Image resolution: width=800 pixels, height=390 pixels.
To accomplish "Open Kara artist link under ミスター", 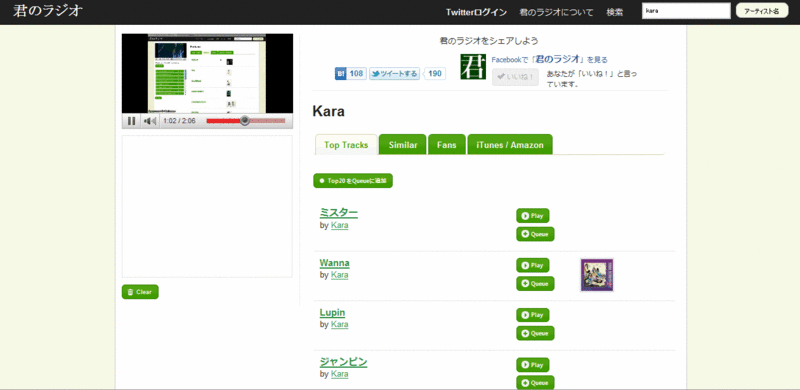I will coord(340,225).
